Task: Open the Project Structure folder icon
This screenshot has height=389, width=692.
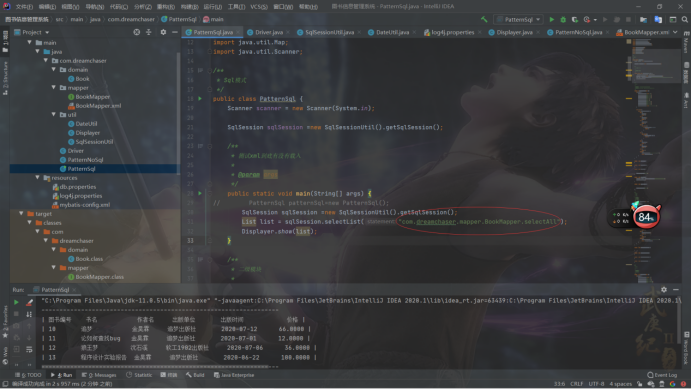Action: (643, 19)
